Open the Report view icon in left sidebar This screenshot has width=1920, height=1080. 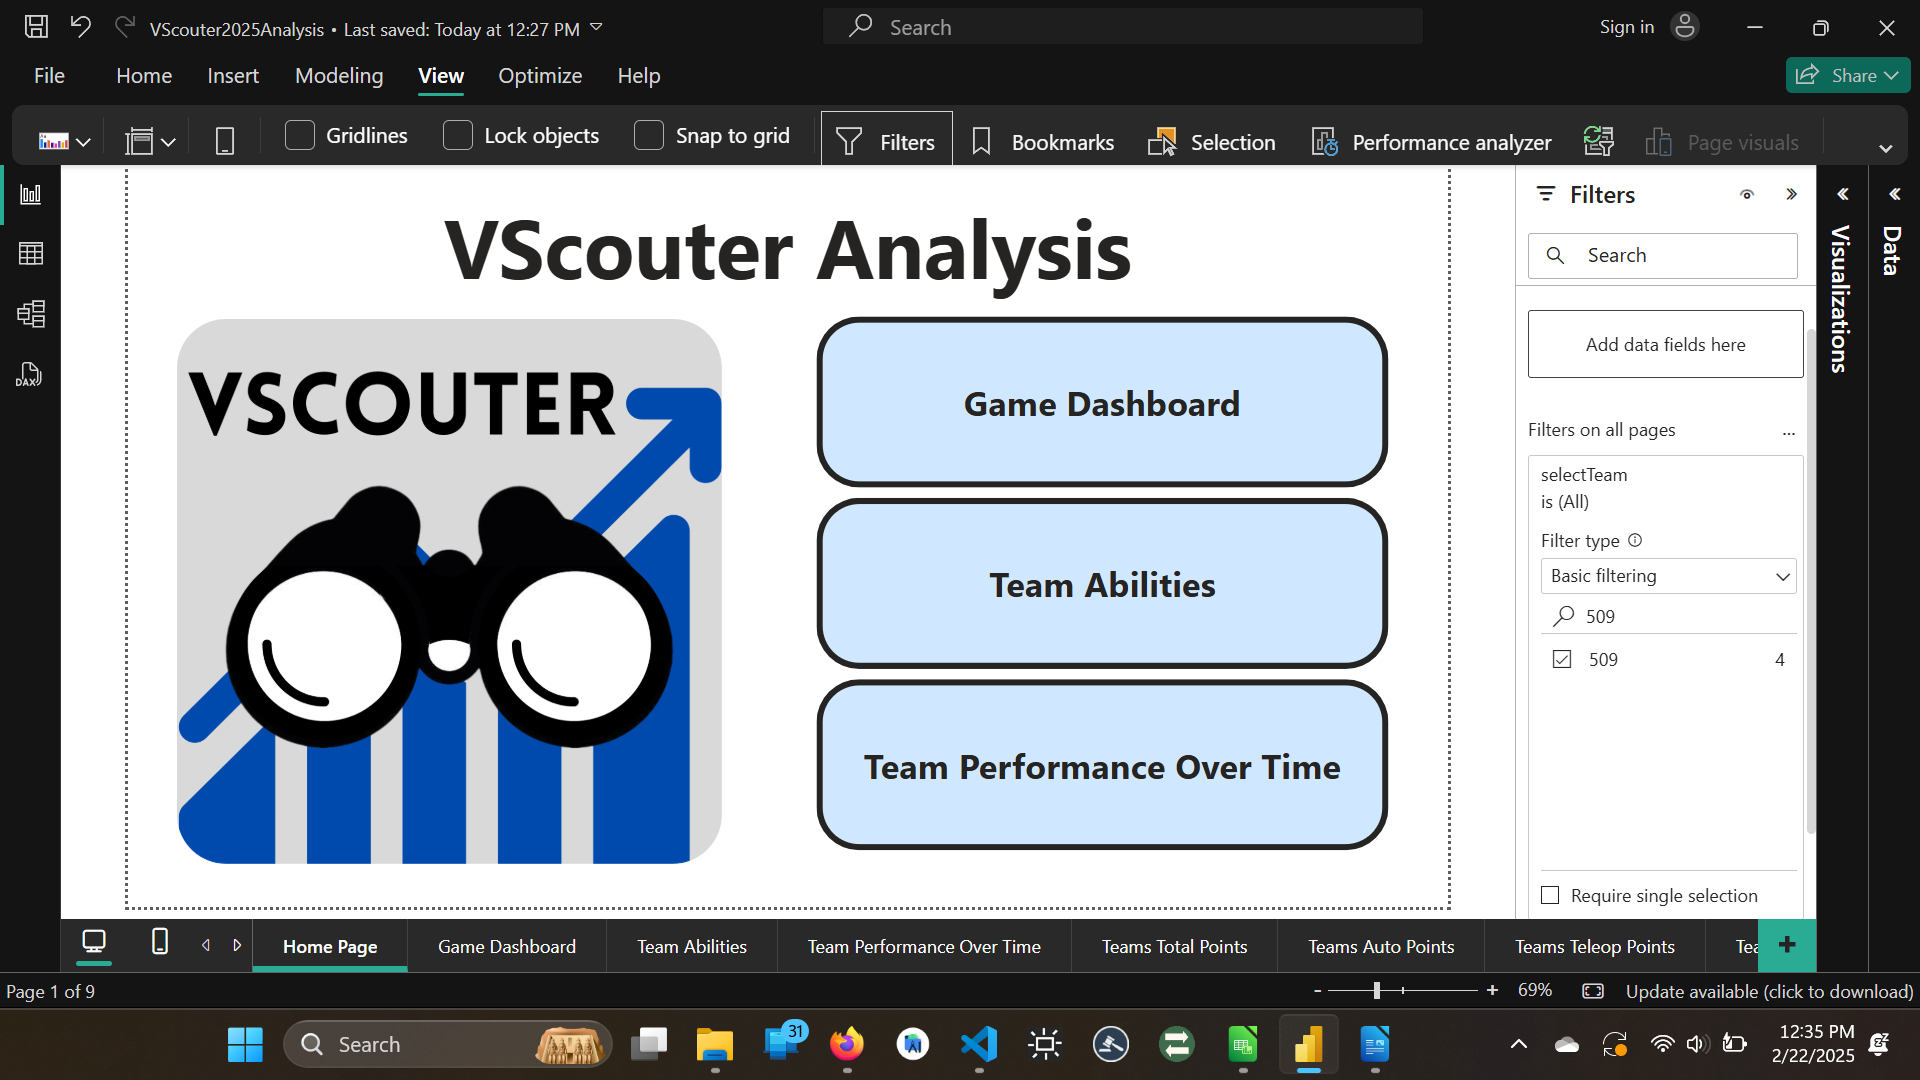(x=30, y=194)
